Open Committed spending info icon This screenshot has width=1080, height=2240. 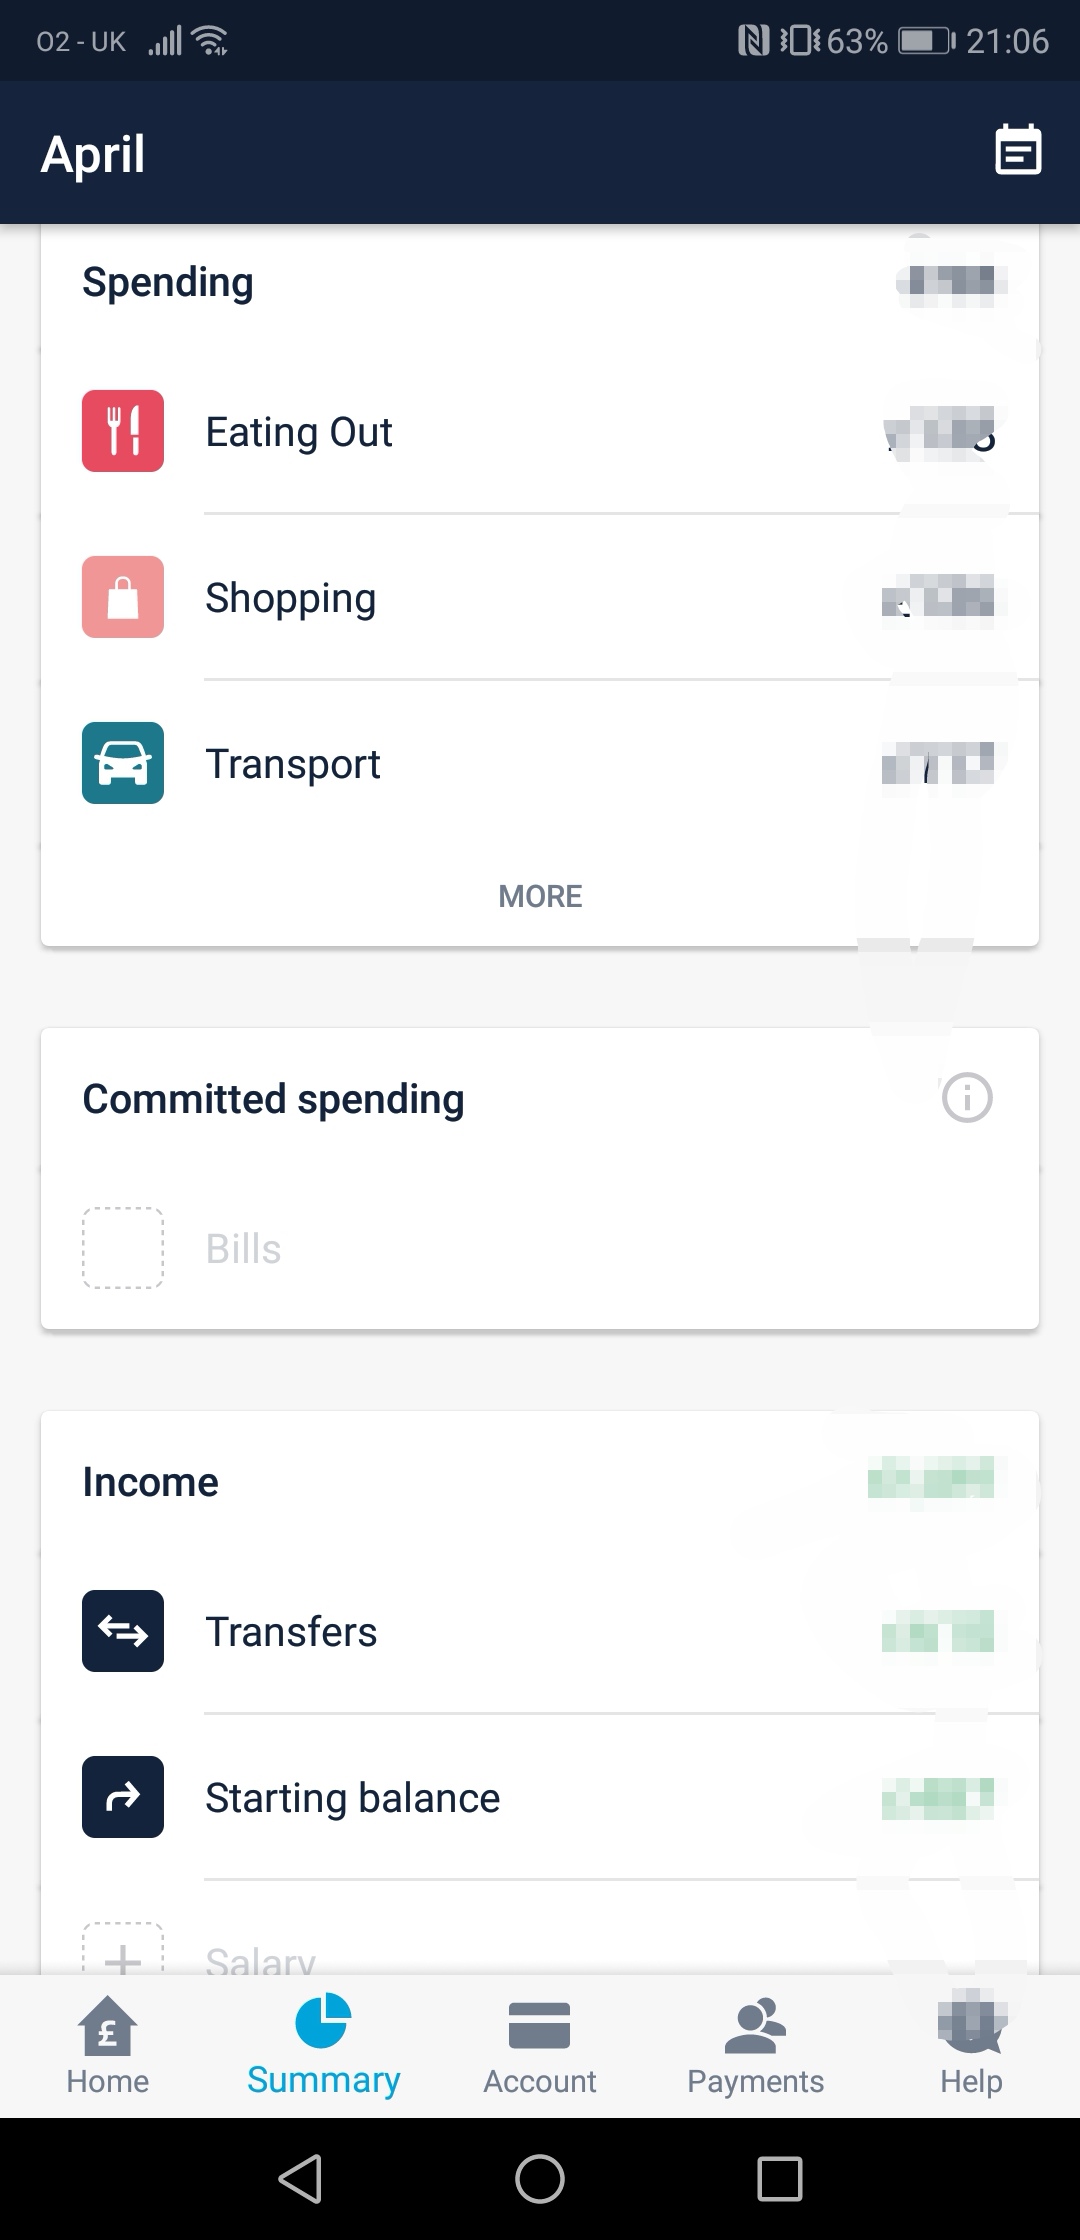pyautogui.click(x=966, y=1098)
